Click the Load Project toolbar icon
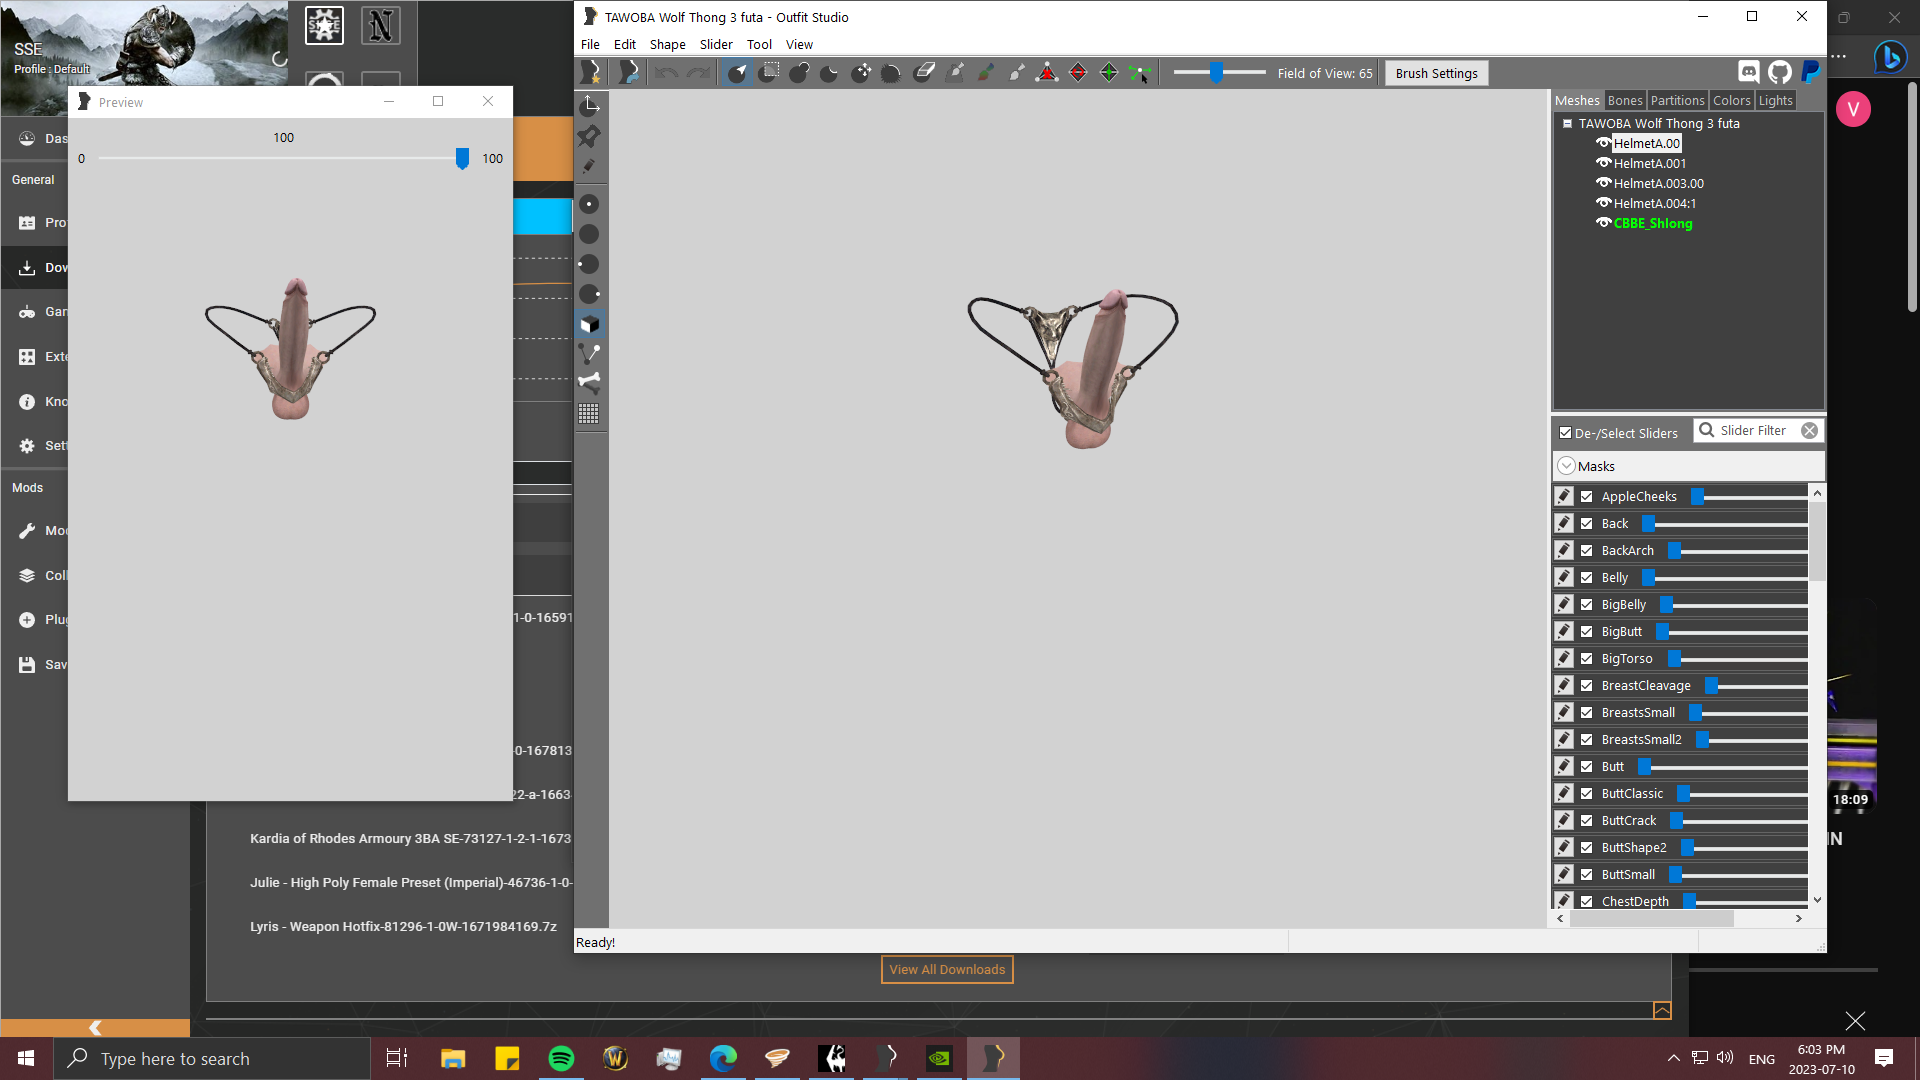 (x=628, y=73)
